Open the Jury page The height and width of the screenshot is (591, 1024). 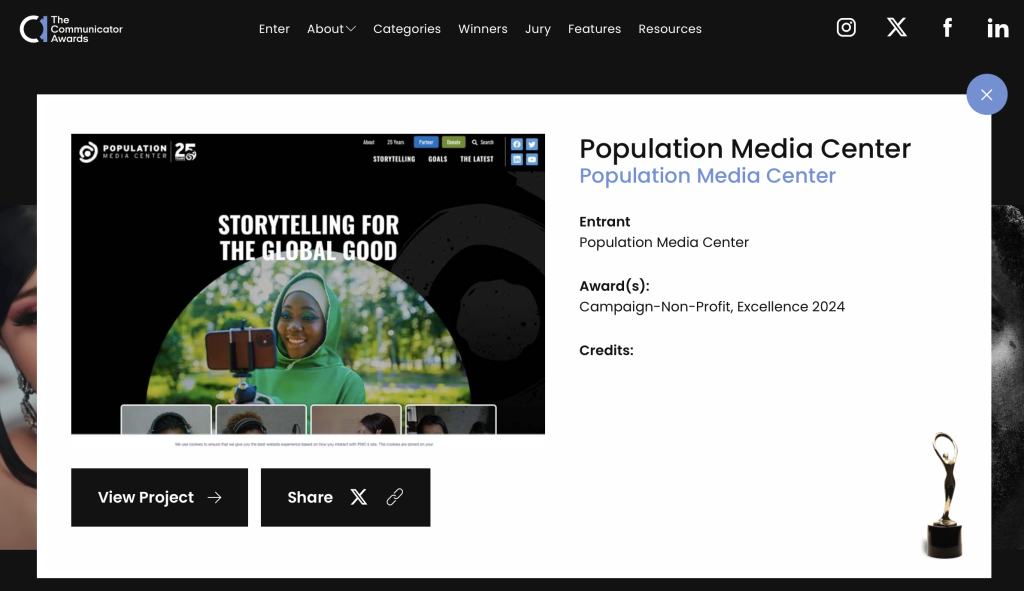coord(537,29)
